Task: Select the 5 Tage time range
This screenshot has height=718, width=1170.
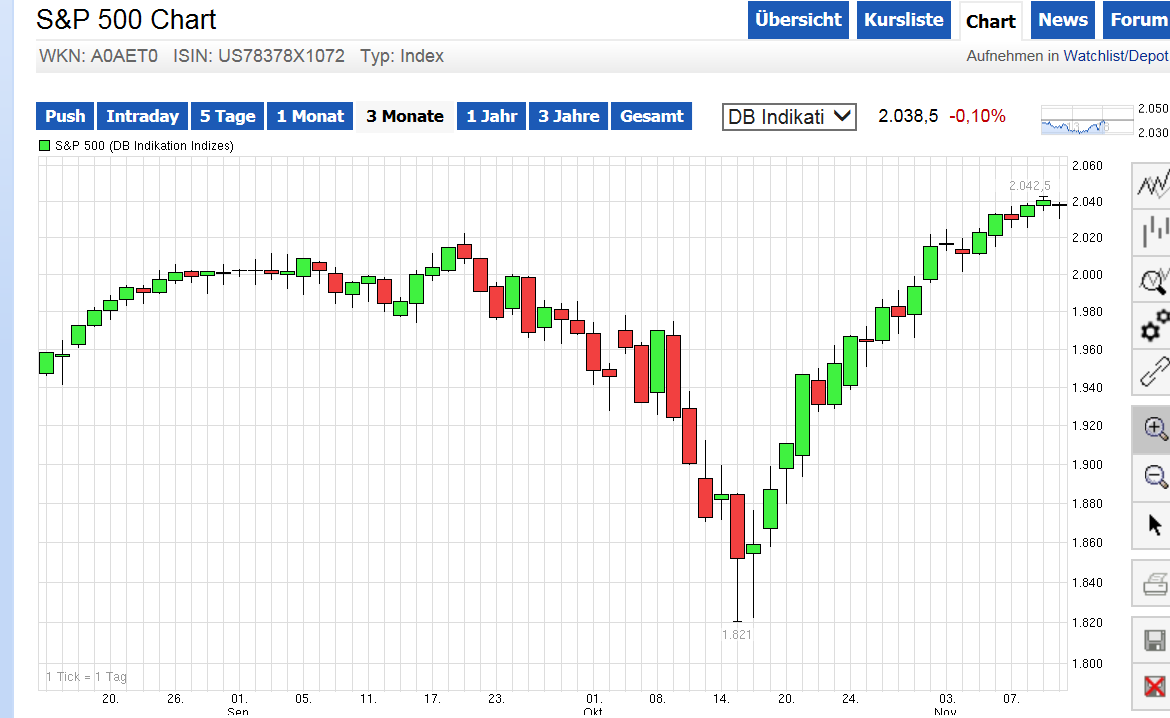Action: pyautogui.click(x=228, y=116)
